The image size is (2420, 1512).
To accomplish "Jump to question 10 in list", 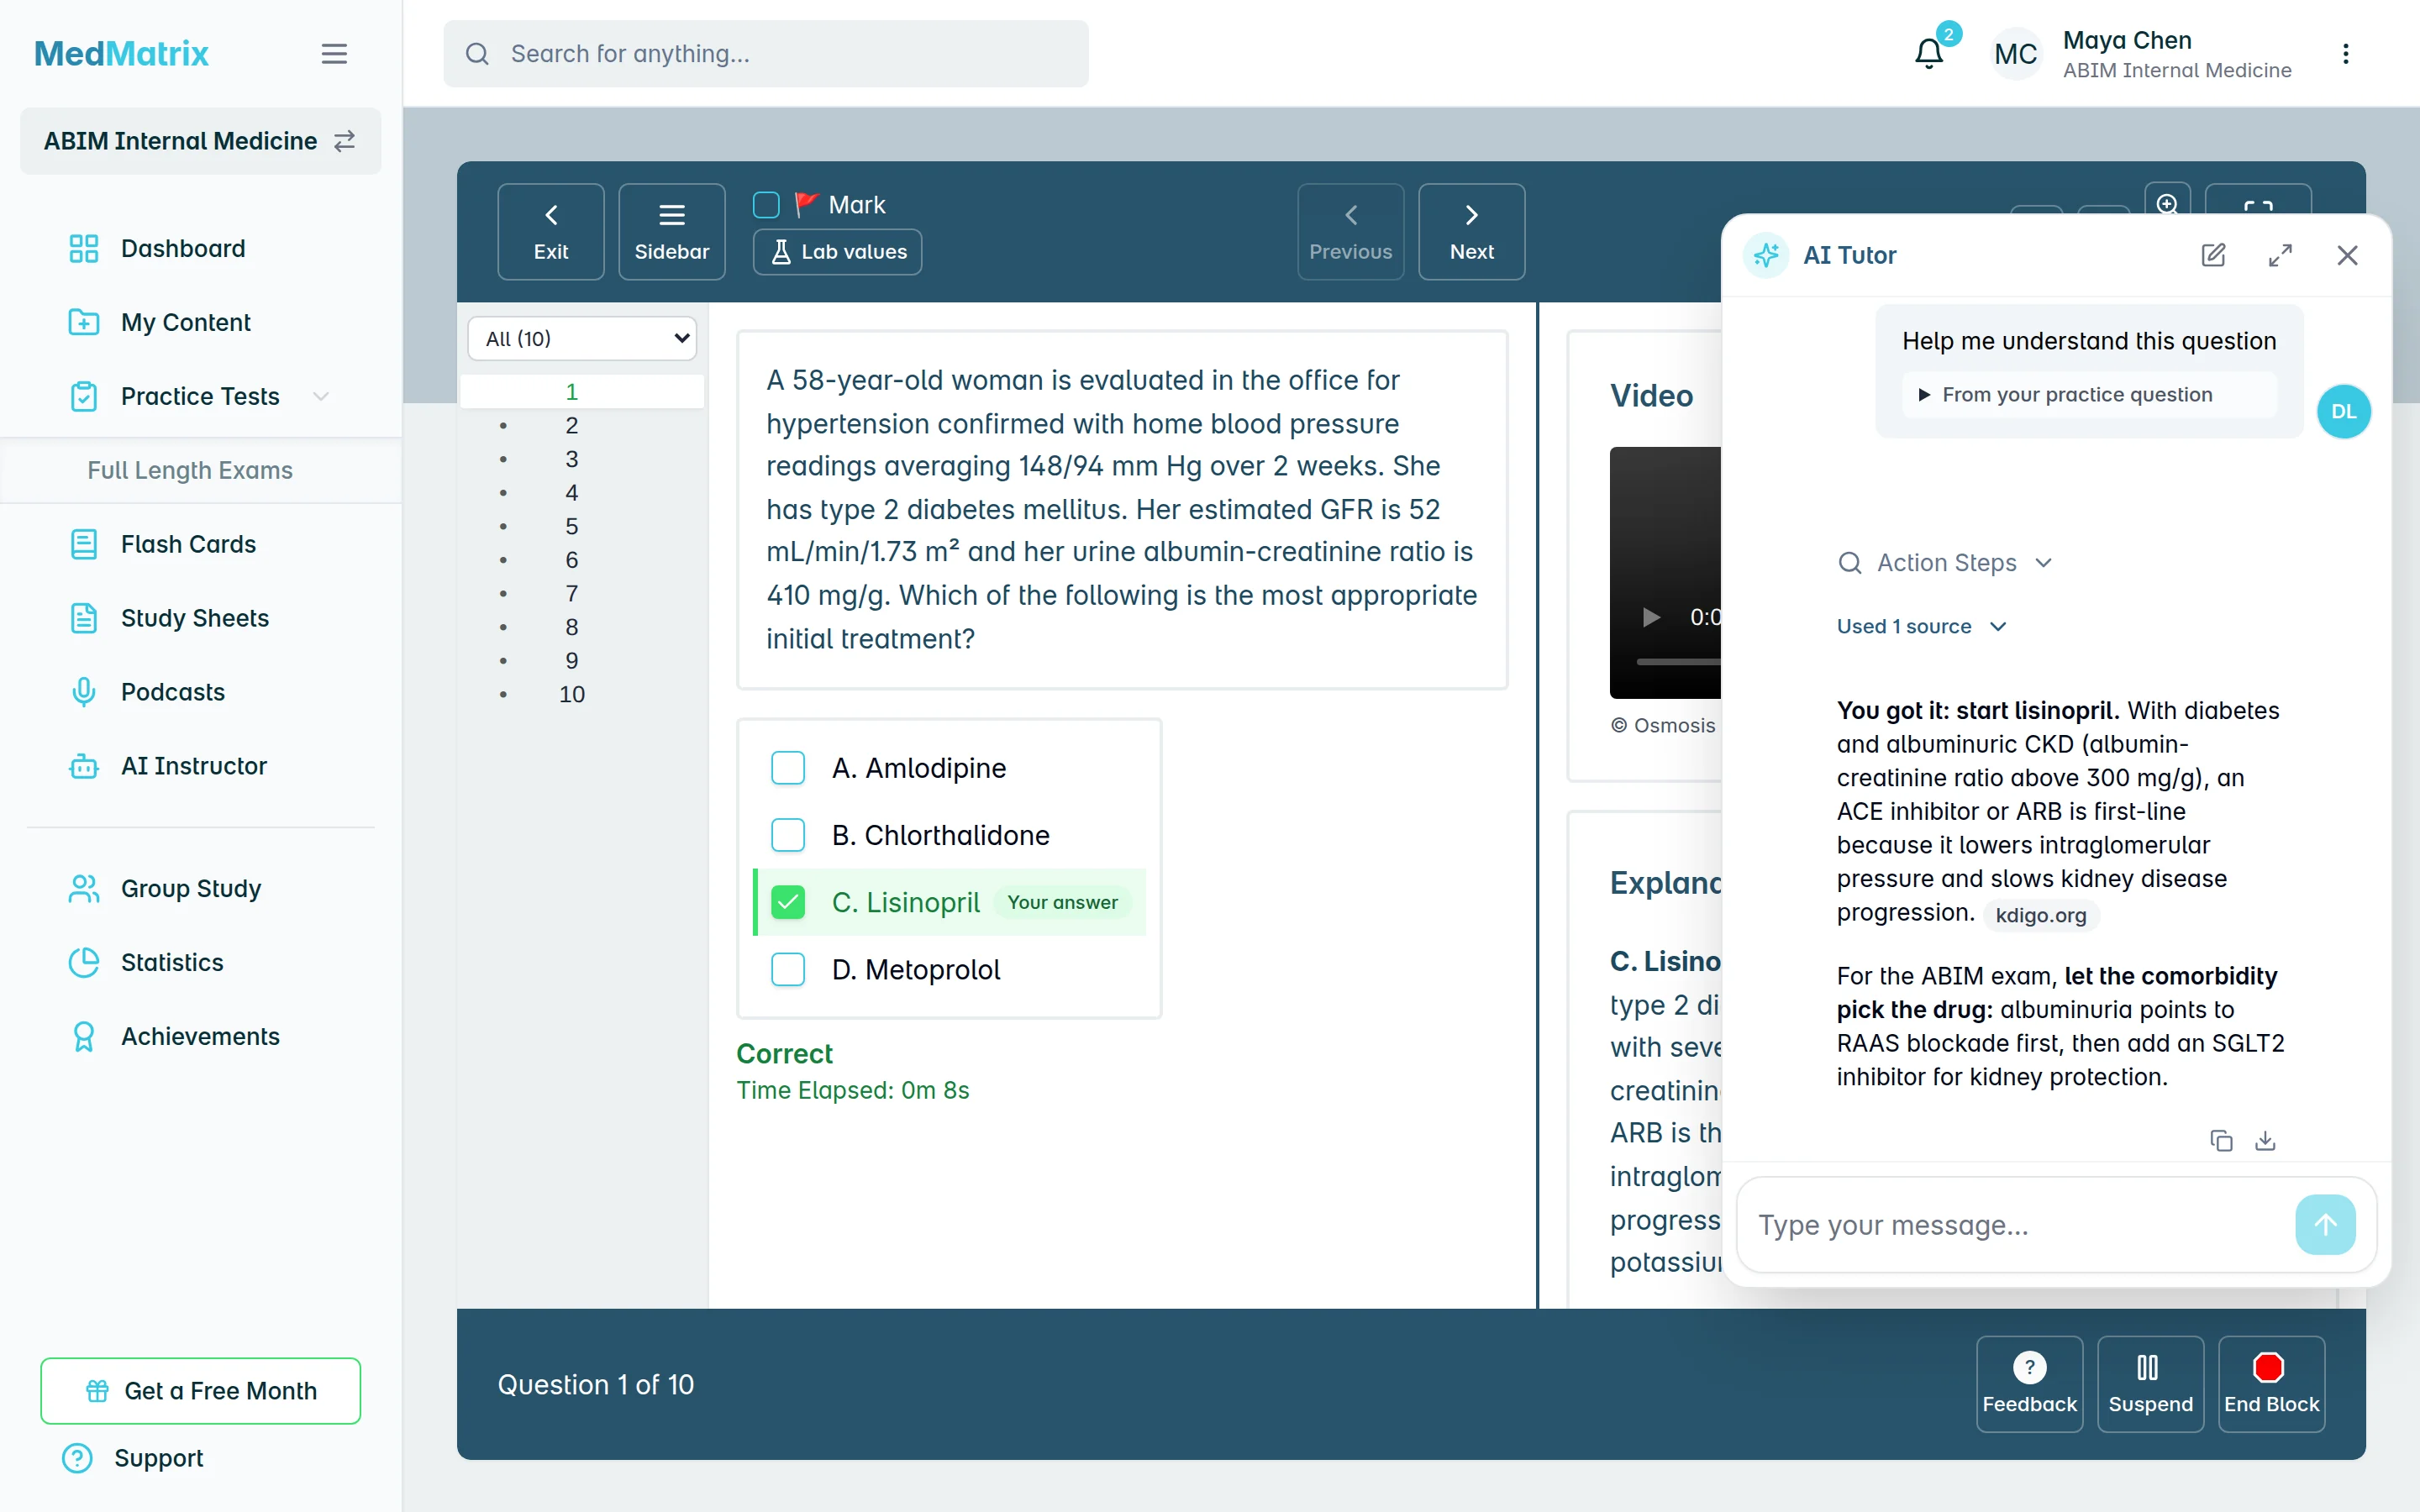I will coord(572,694).
